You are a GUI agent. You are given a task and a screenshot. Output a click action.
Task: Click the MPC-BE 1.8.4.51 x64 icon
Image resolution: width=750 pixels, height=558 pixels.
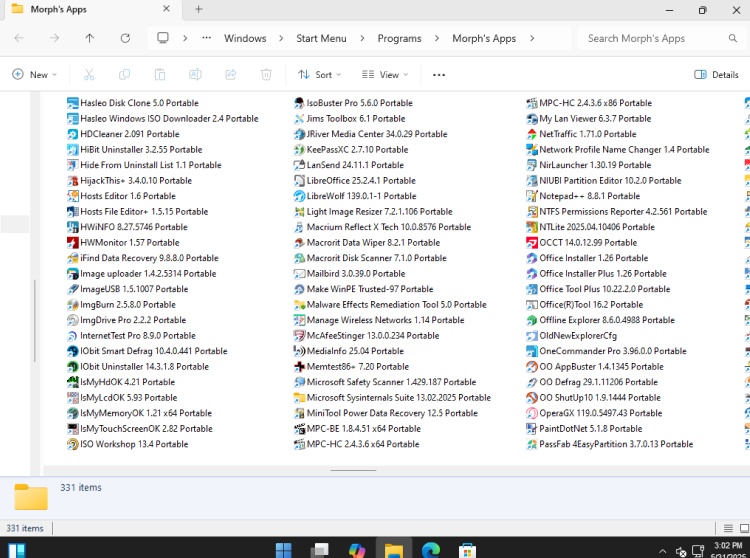[x=299, y=429]
